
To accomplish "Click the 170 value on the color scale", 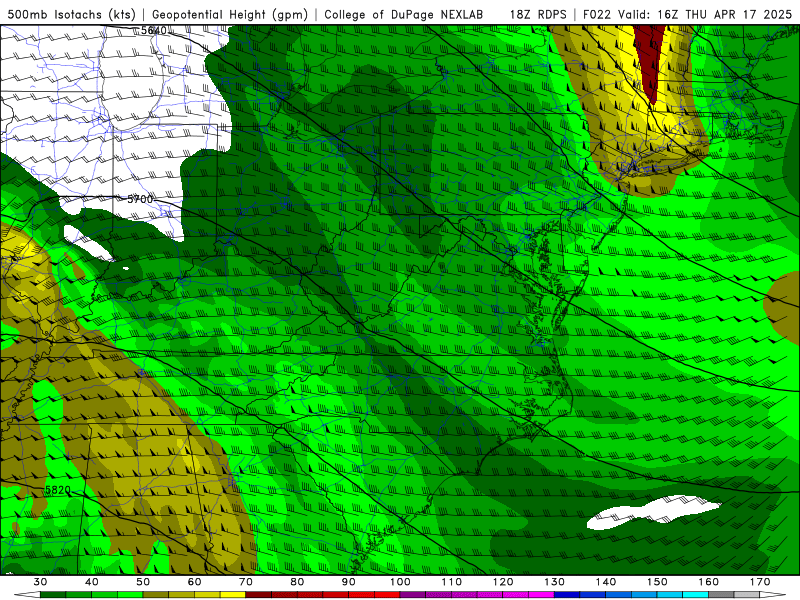I will click(x=760, y=582).
